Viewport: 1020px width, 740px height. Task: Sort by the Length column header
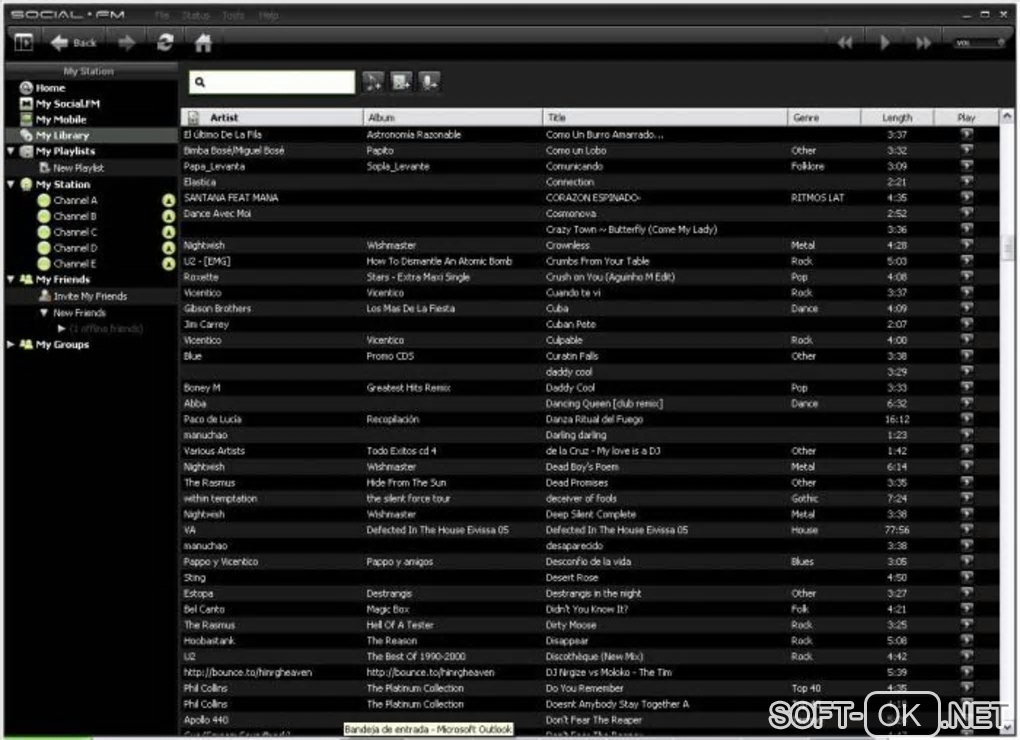tap(898, 118)
